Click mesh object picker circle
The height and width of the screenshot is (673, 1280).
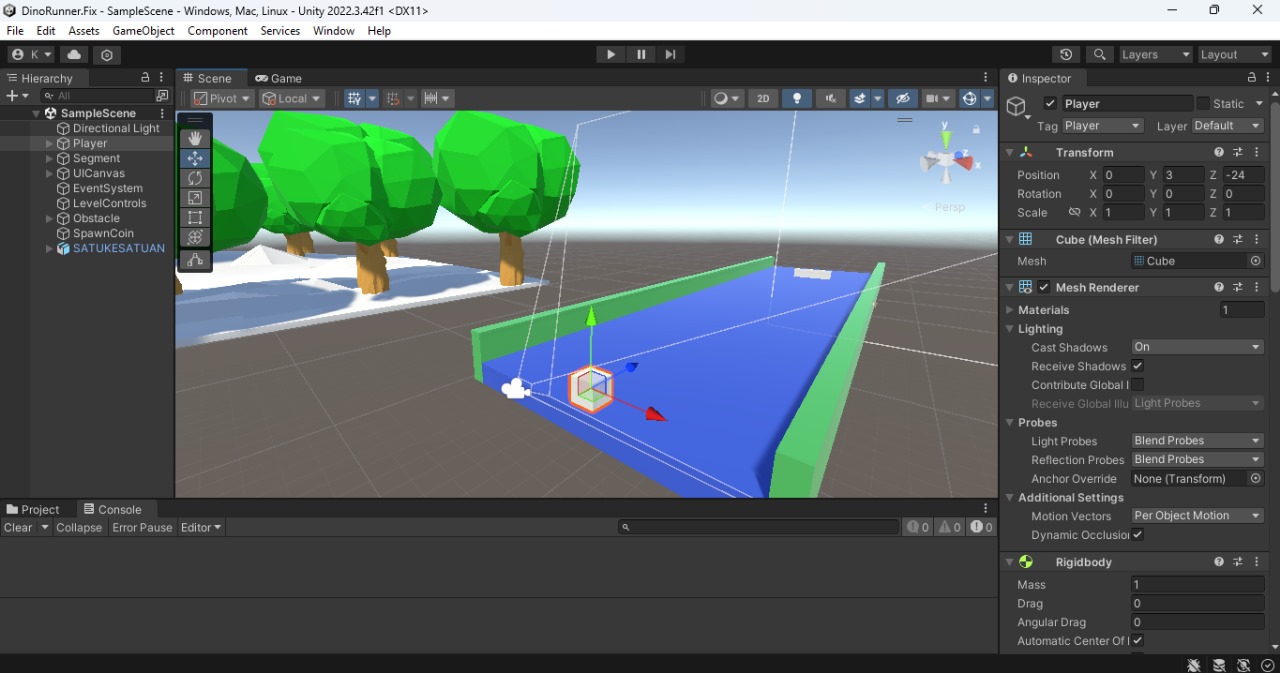pos(1256,261)
